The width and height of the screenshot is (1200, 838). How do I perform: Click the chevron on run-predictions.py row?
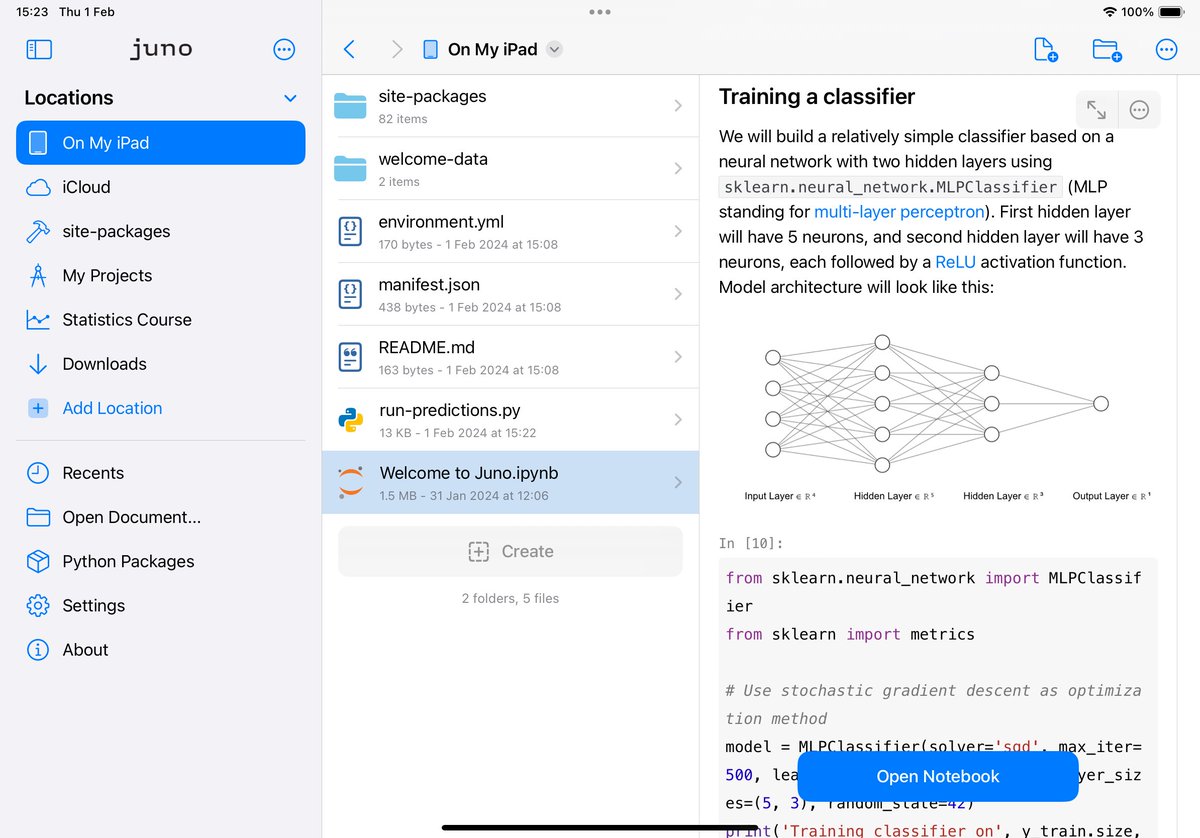click(678, 420)
